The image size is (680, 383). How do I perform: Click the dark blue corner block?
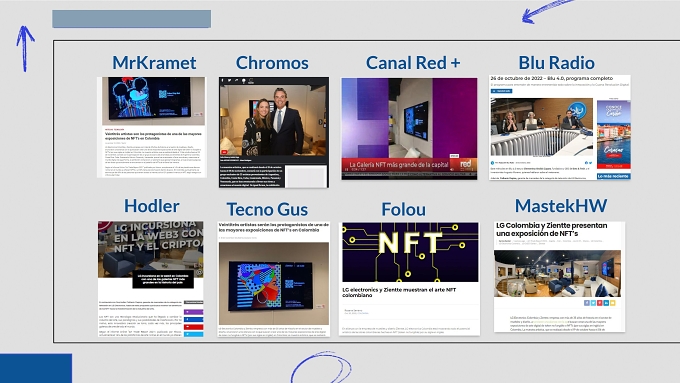tap(36, 368)
